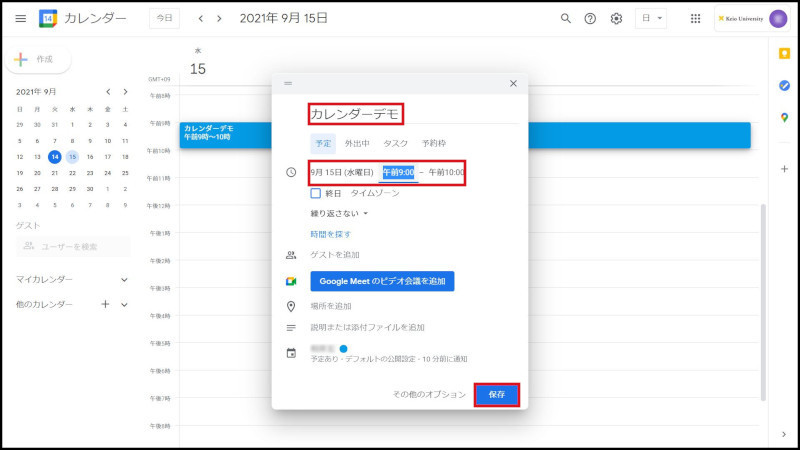Switch to the 外出中 tab
The image size is (800, 450).
(x=357, y=143)
